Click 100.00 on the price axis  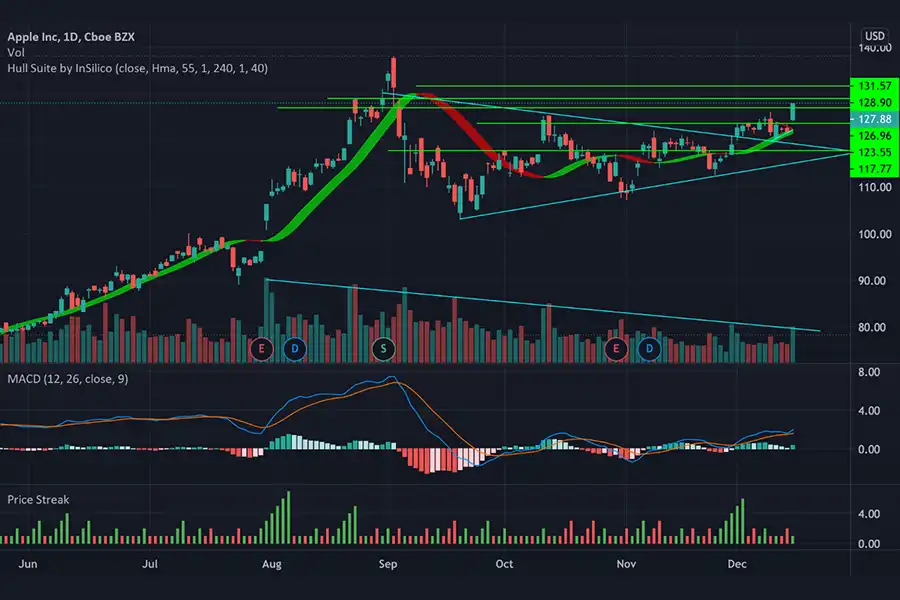click(x=875, y=234)
